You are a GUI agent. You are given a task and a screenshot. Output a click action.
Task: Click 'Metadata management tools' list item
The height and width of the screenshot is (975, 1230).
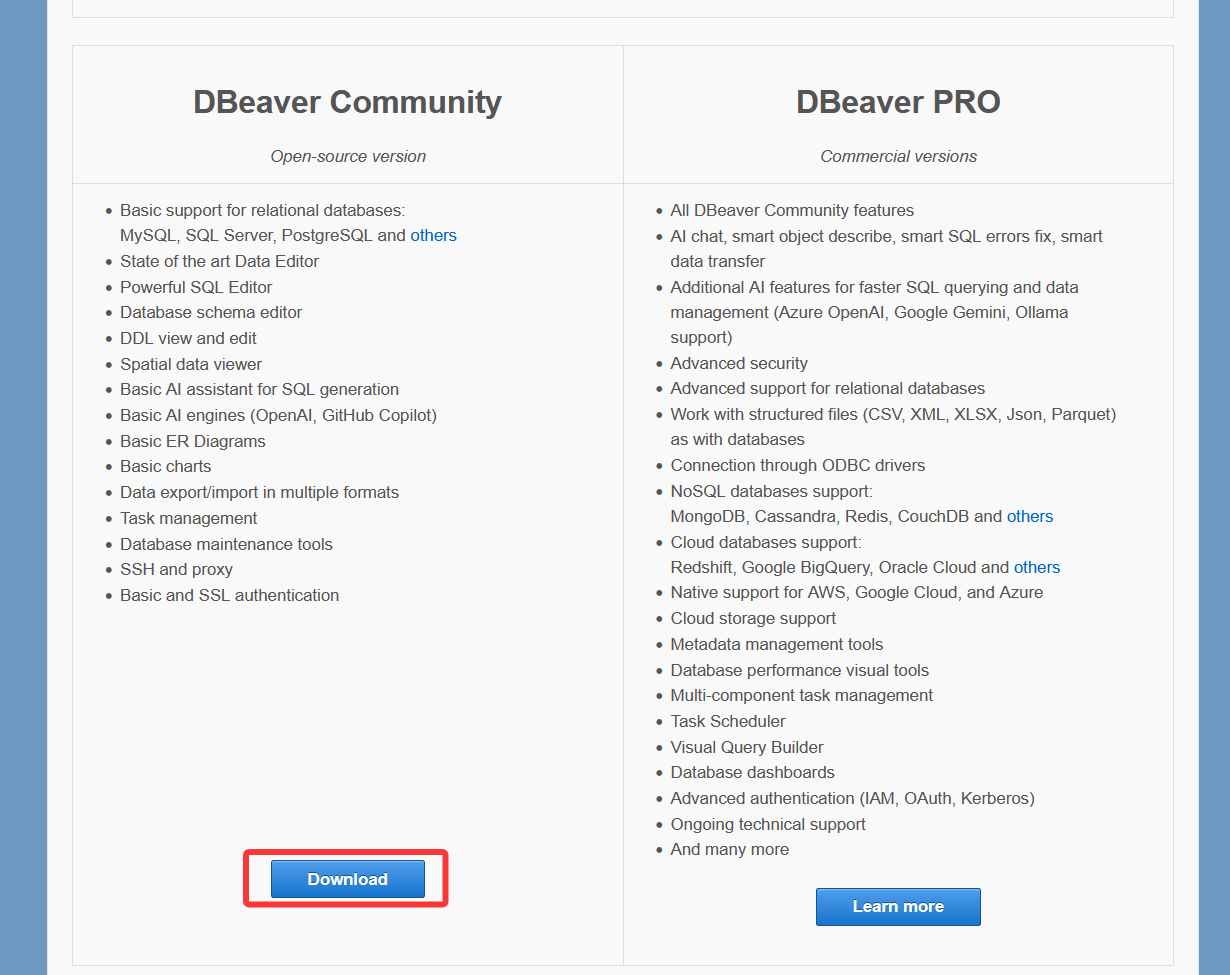777,644
